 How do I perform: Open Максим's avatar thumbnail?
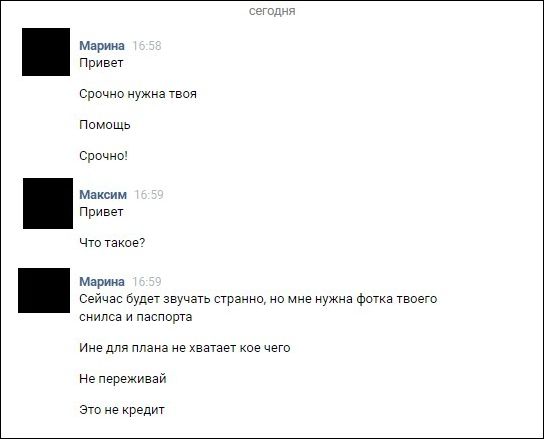(48, 203)
